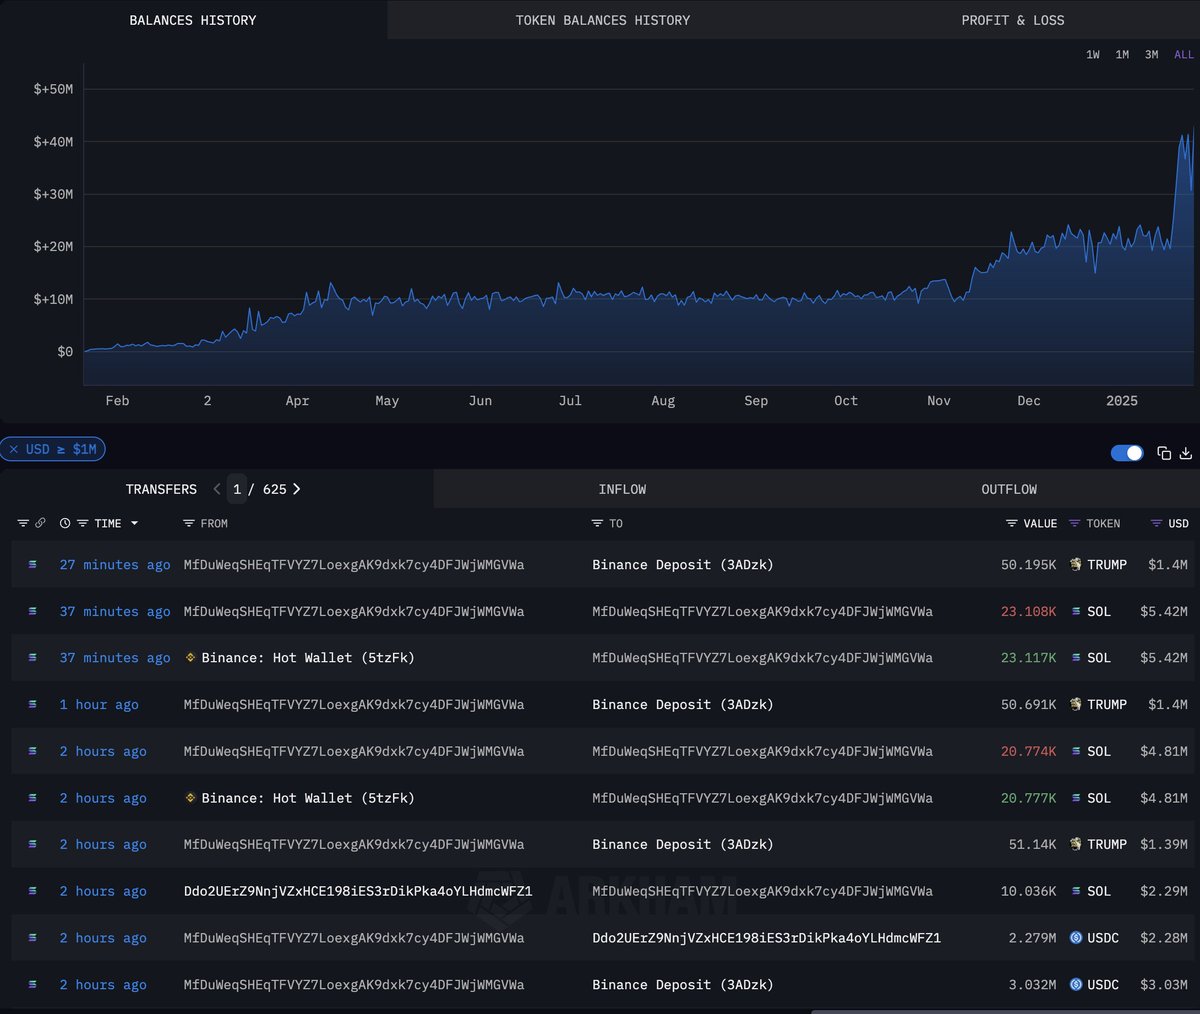The height and width of the screenshot is (1014, 1200).
Task: Go to the previous transfers page
Action: [217, 489]
